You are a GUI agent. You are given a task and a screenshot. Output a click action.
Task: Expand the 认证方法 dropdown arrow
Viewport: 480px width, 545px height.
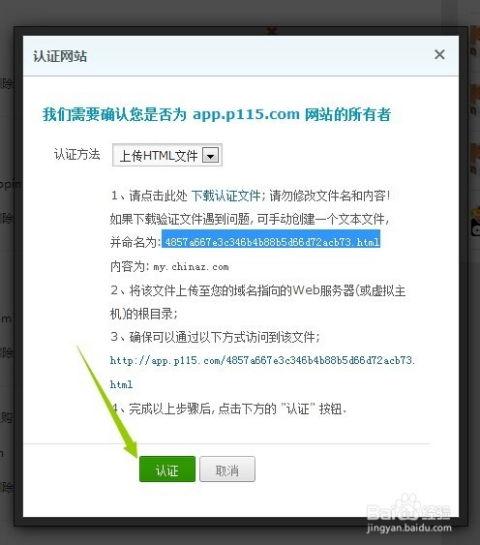click(210, 155)
